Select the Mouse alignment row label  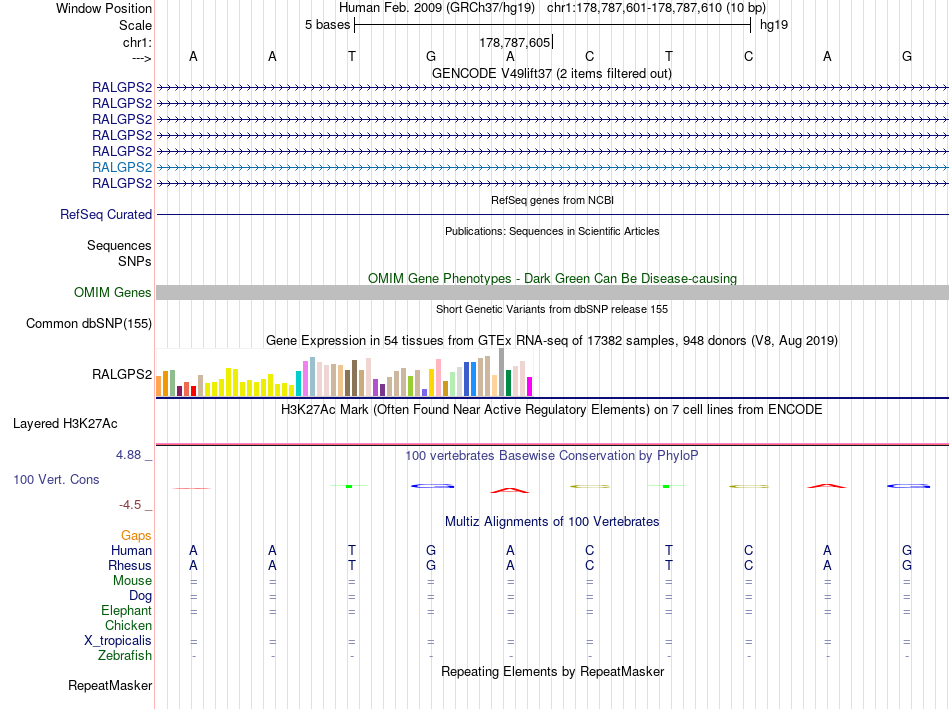coord(132,581)
